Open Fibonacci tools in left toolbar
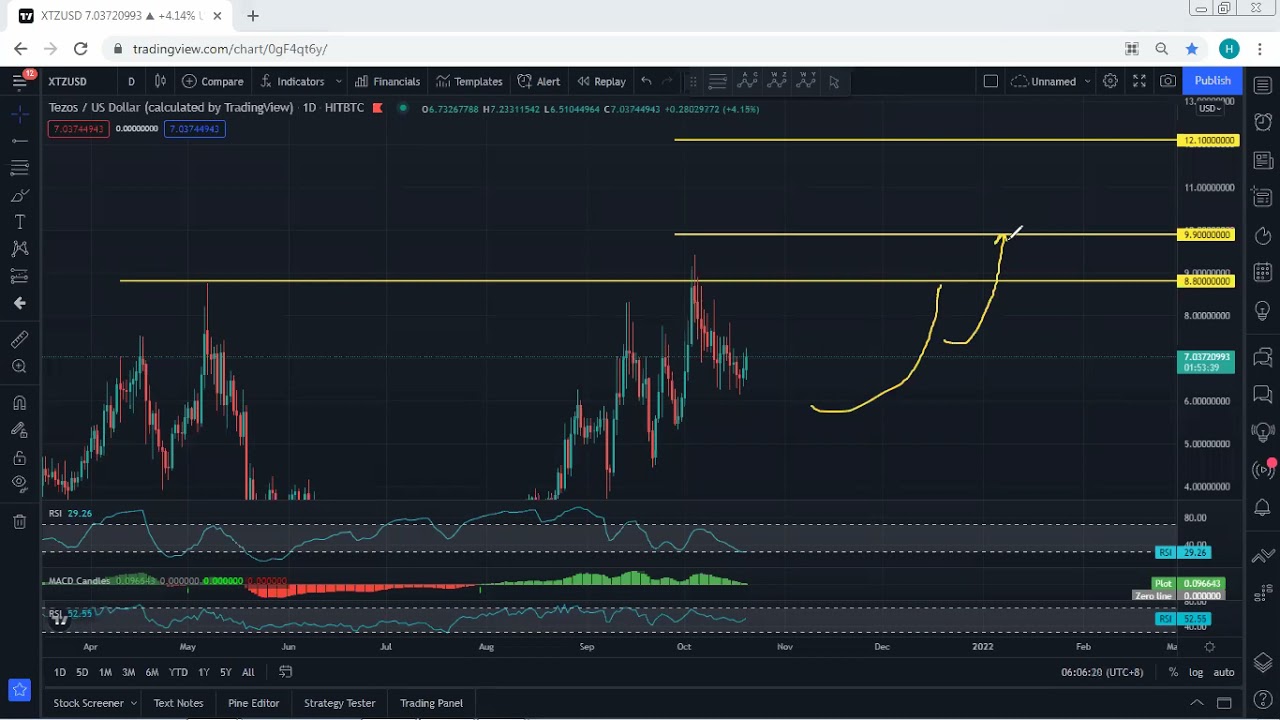 [19, 168]
